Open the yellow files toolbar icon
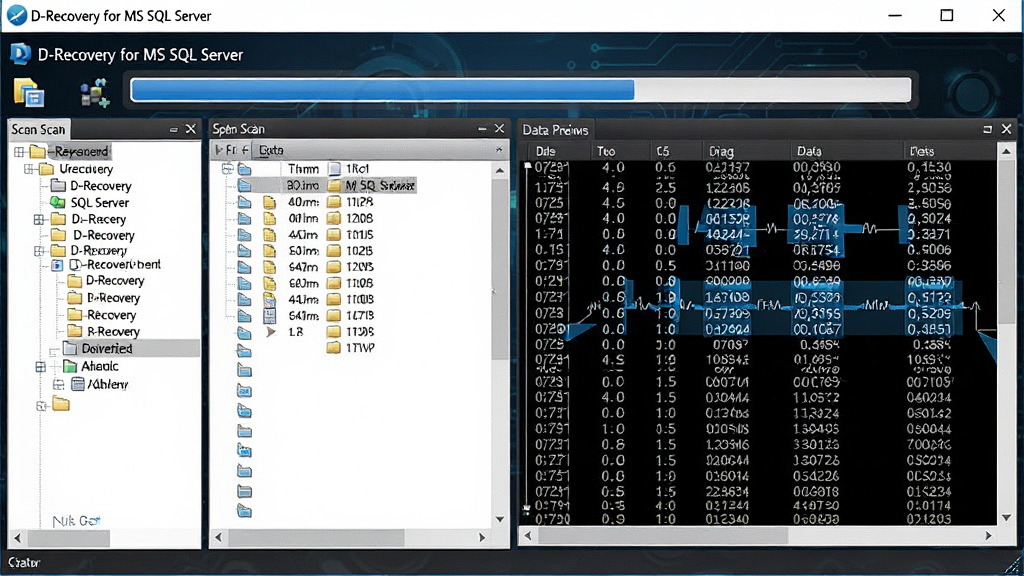Image resolution: width=1024 pixels, height=576 pixels. [29, 92]
